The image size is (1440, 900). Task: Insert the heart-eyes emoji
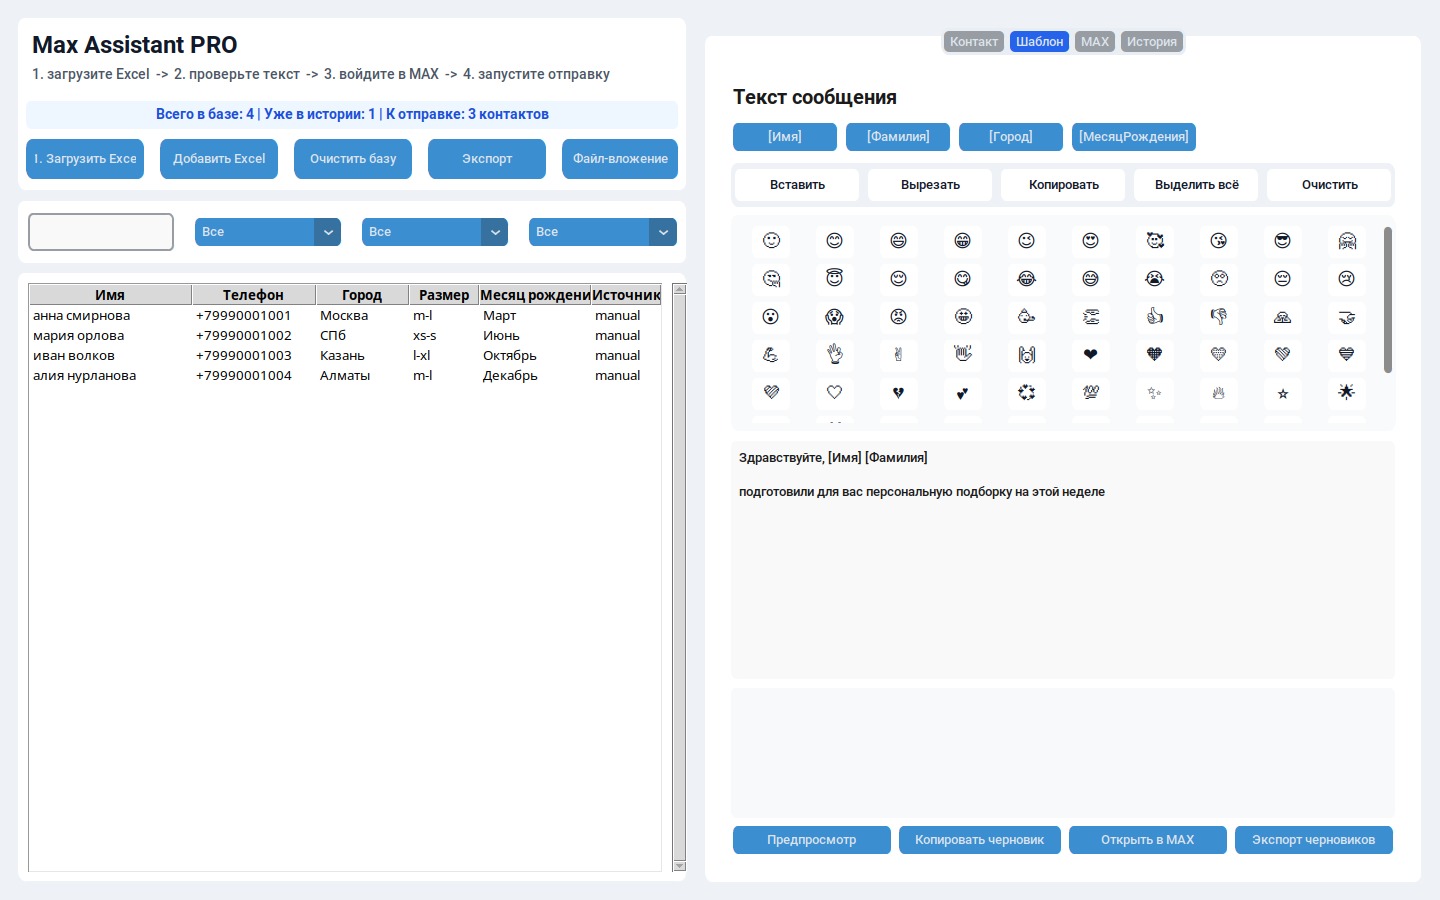pyautogui.click(x=1091, y=241)
